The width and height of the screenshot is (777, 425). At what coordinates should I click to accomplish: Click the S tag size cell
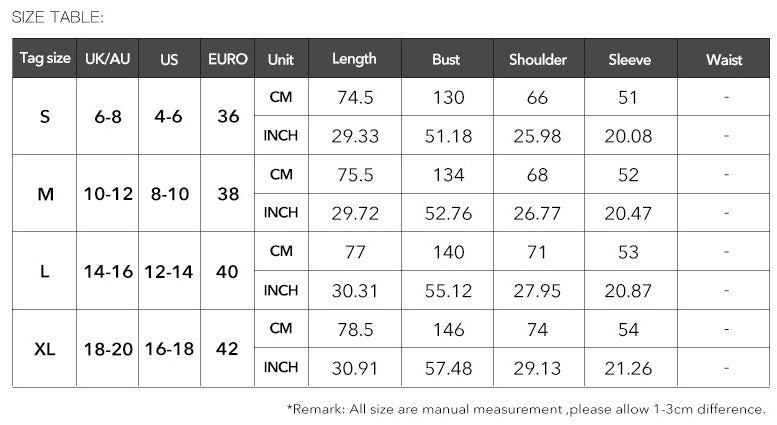coord(45,116)
